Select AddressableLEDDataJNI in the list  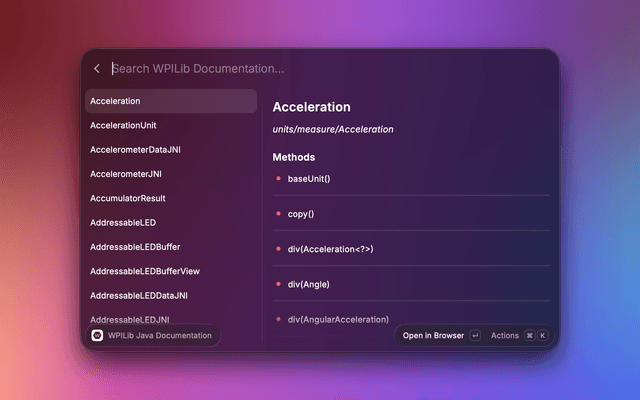pos(171,296)
